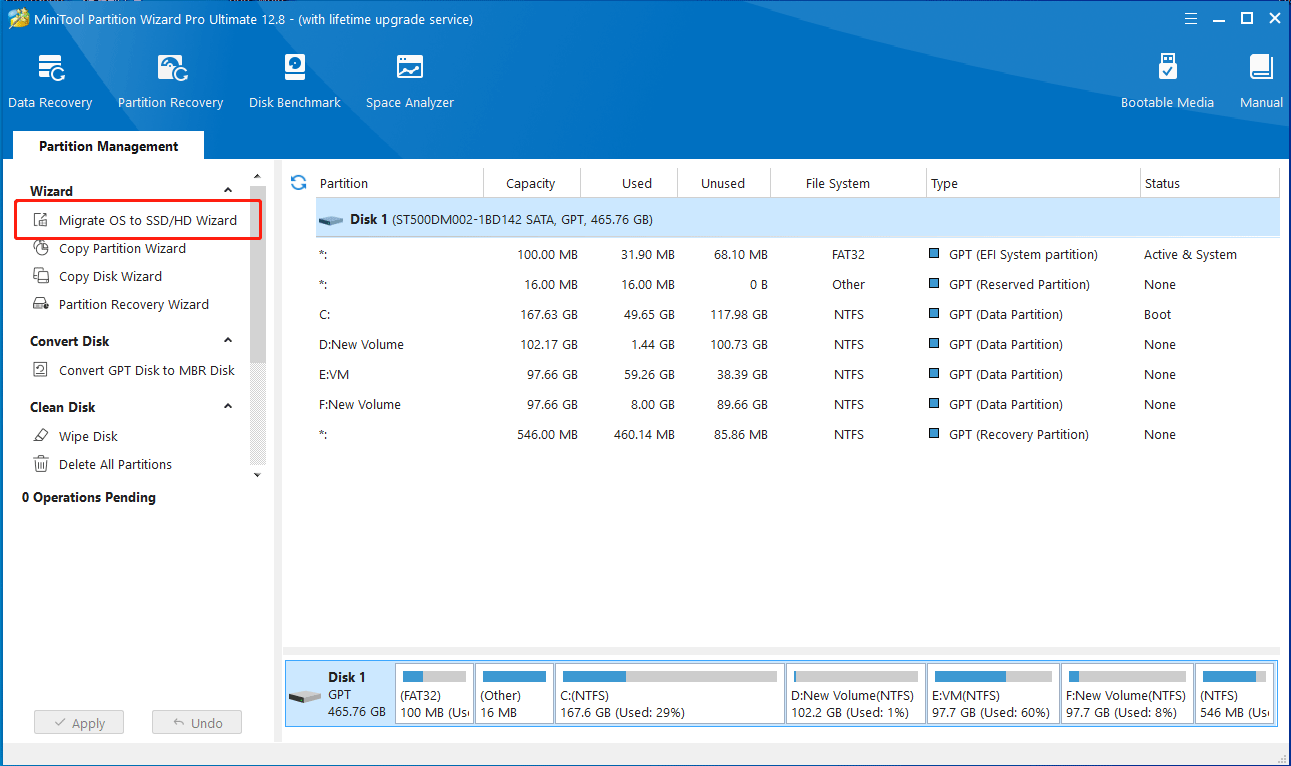The image size is (1291, 766).
Task: Select F:New Volume block in disk map
Action: [x=1127, y=693]
